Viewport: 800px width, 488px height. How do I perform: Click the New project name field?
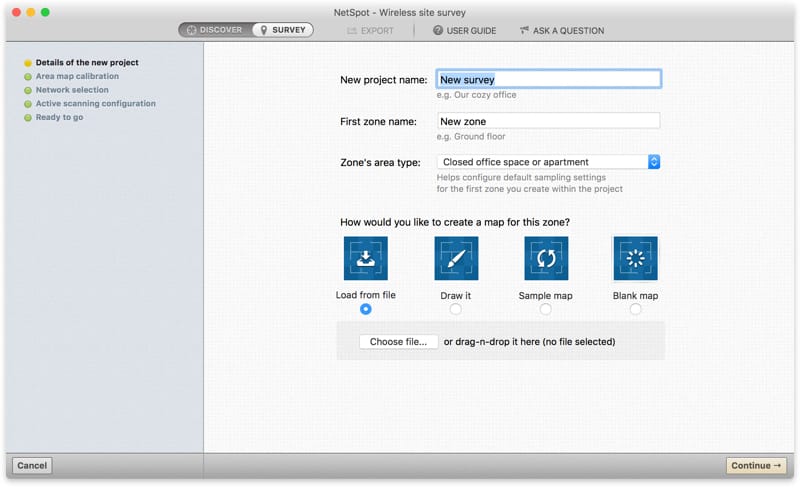548,79
